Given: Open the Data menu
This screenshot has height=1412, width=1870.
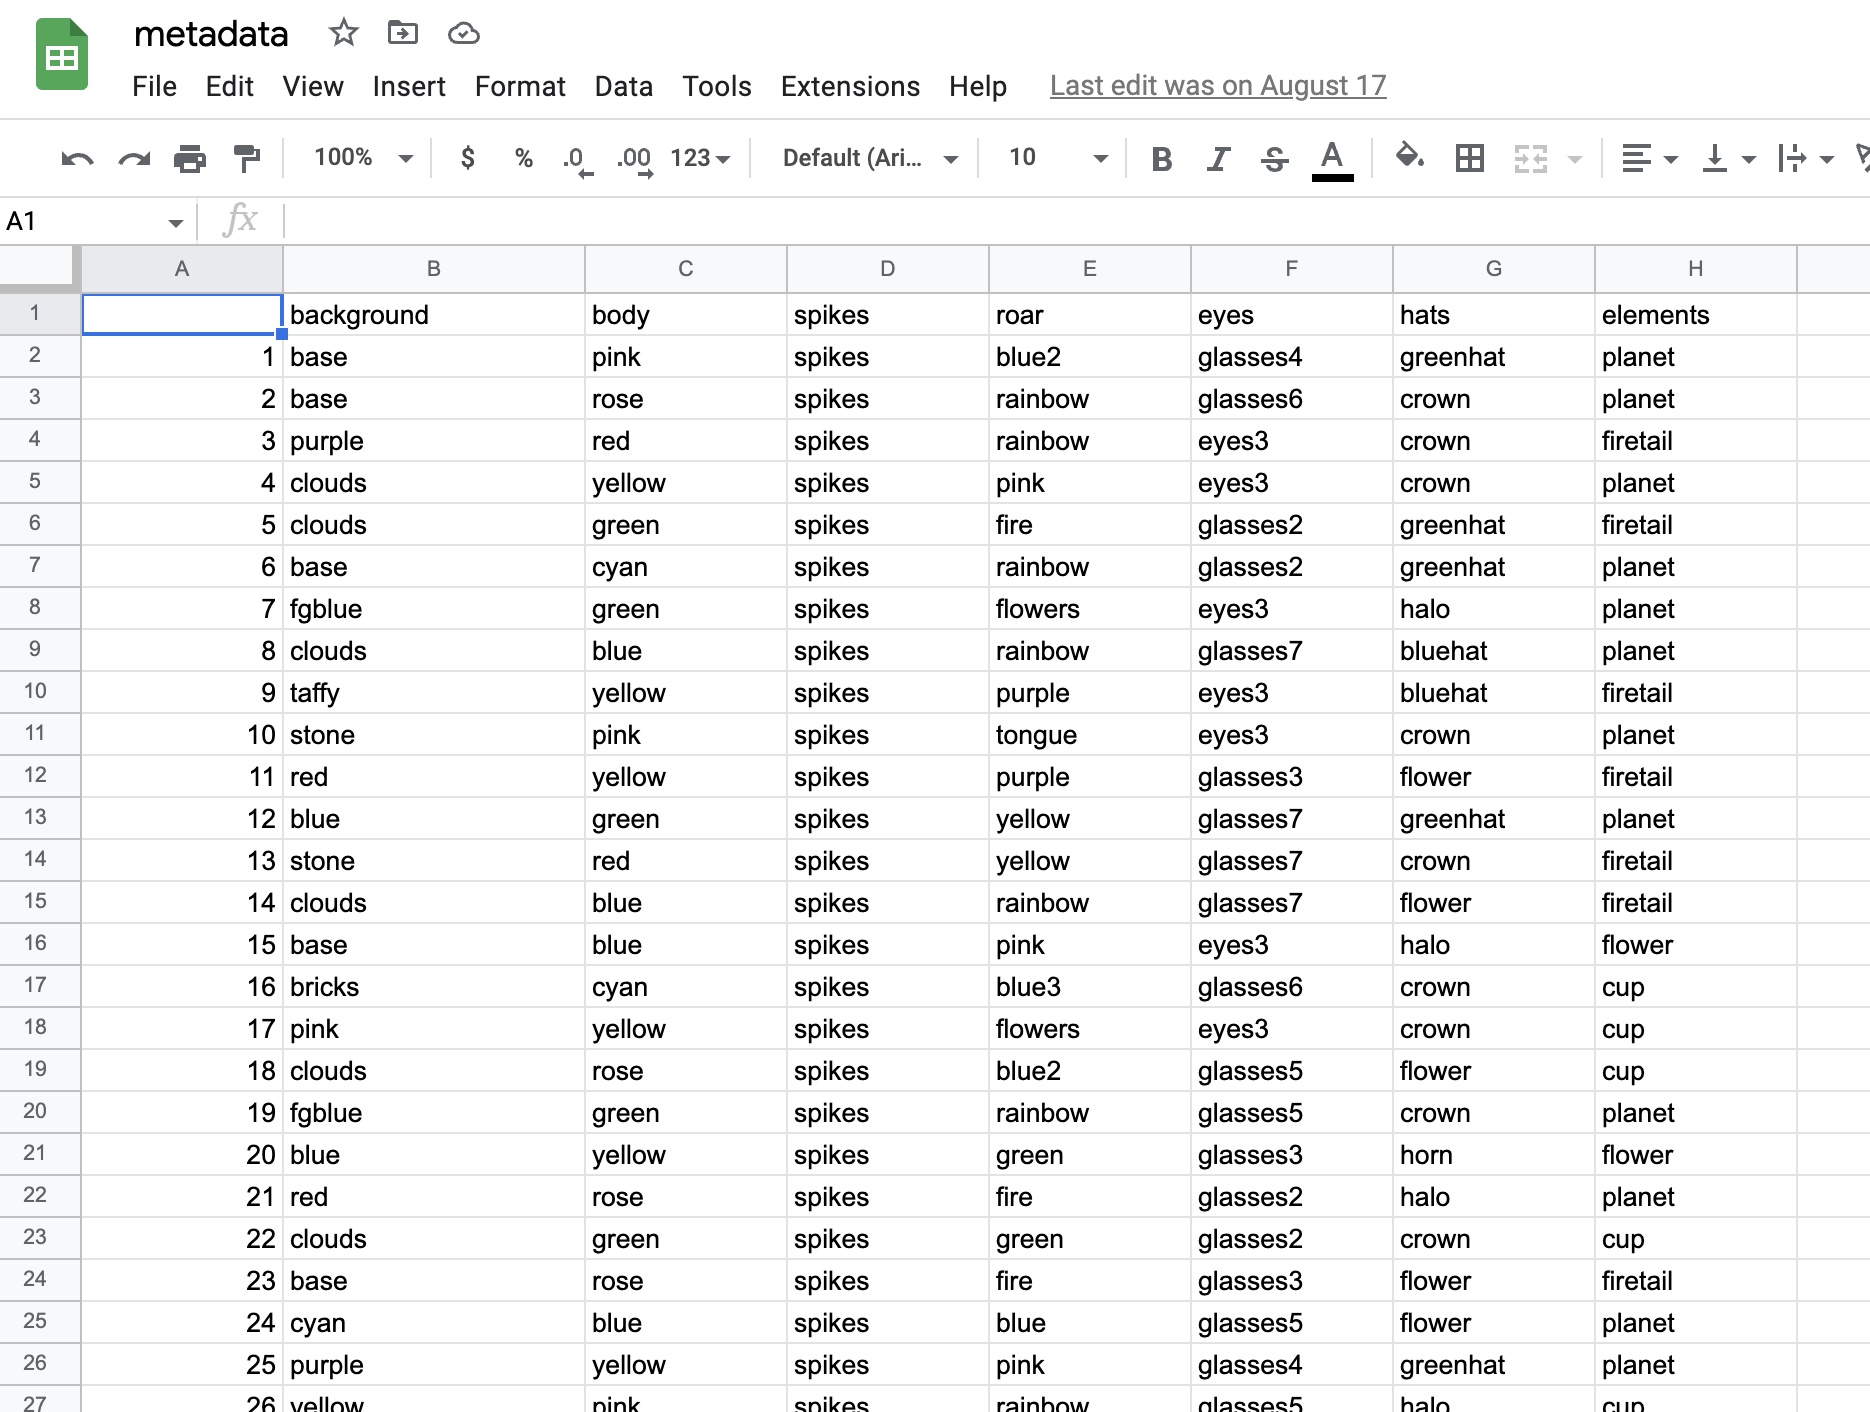Looking at the screenshot, I should 623,86.
